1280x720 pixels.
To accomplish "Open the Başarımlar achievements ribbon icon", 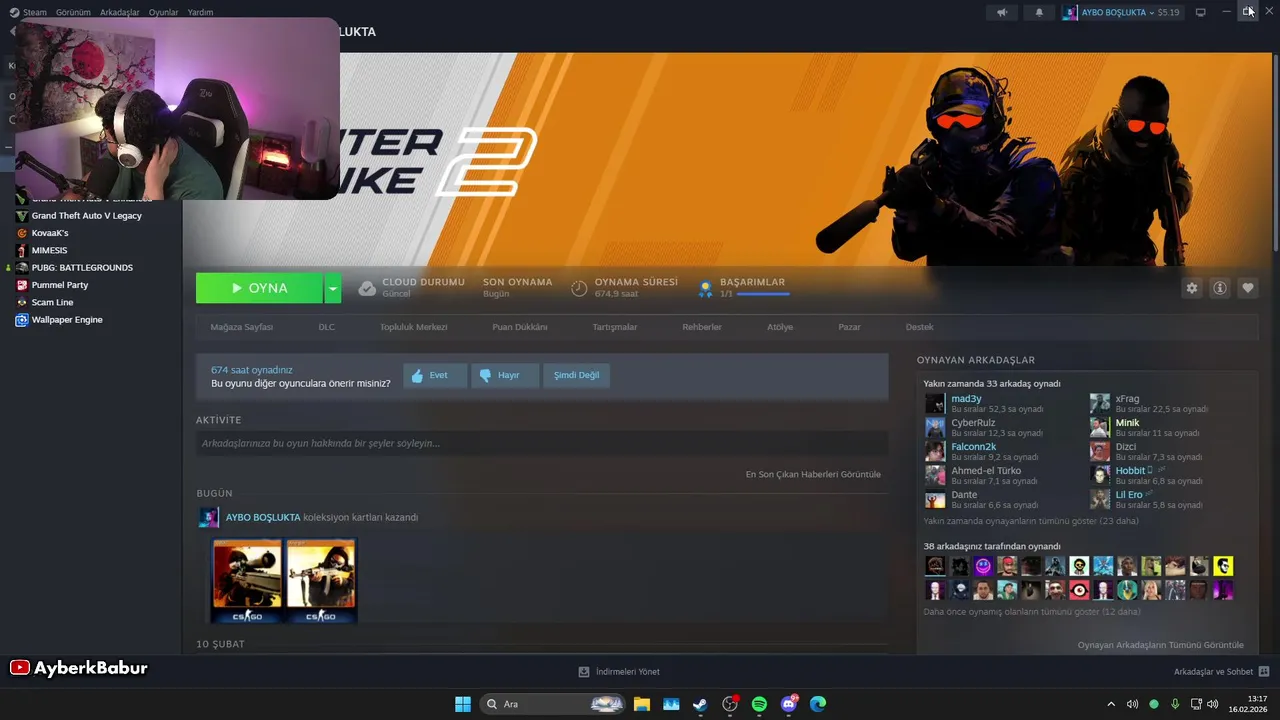I will [705, 288].
